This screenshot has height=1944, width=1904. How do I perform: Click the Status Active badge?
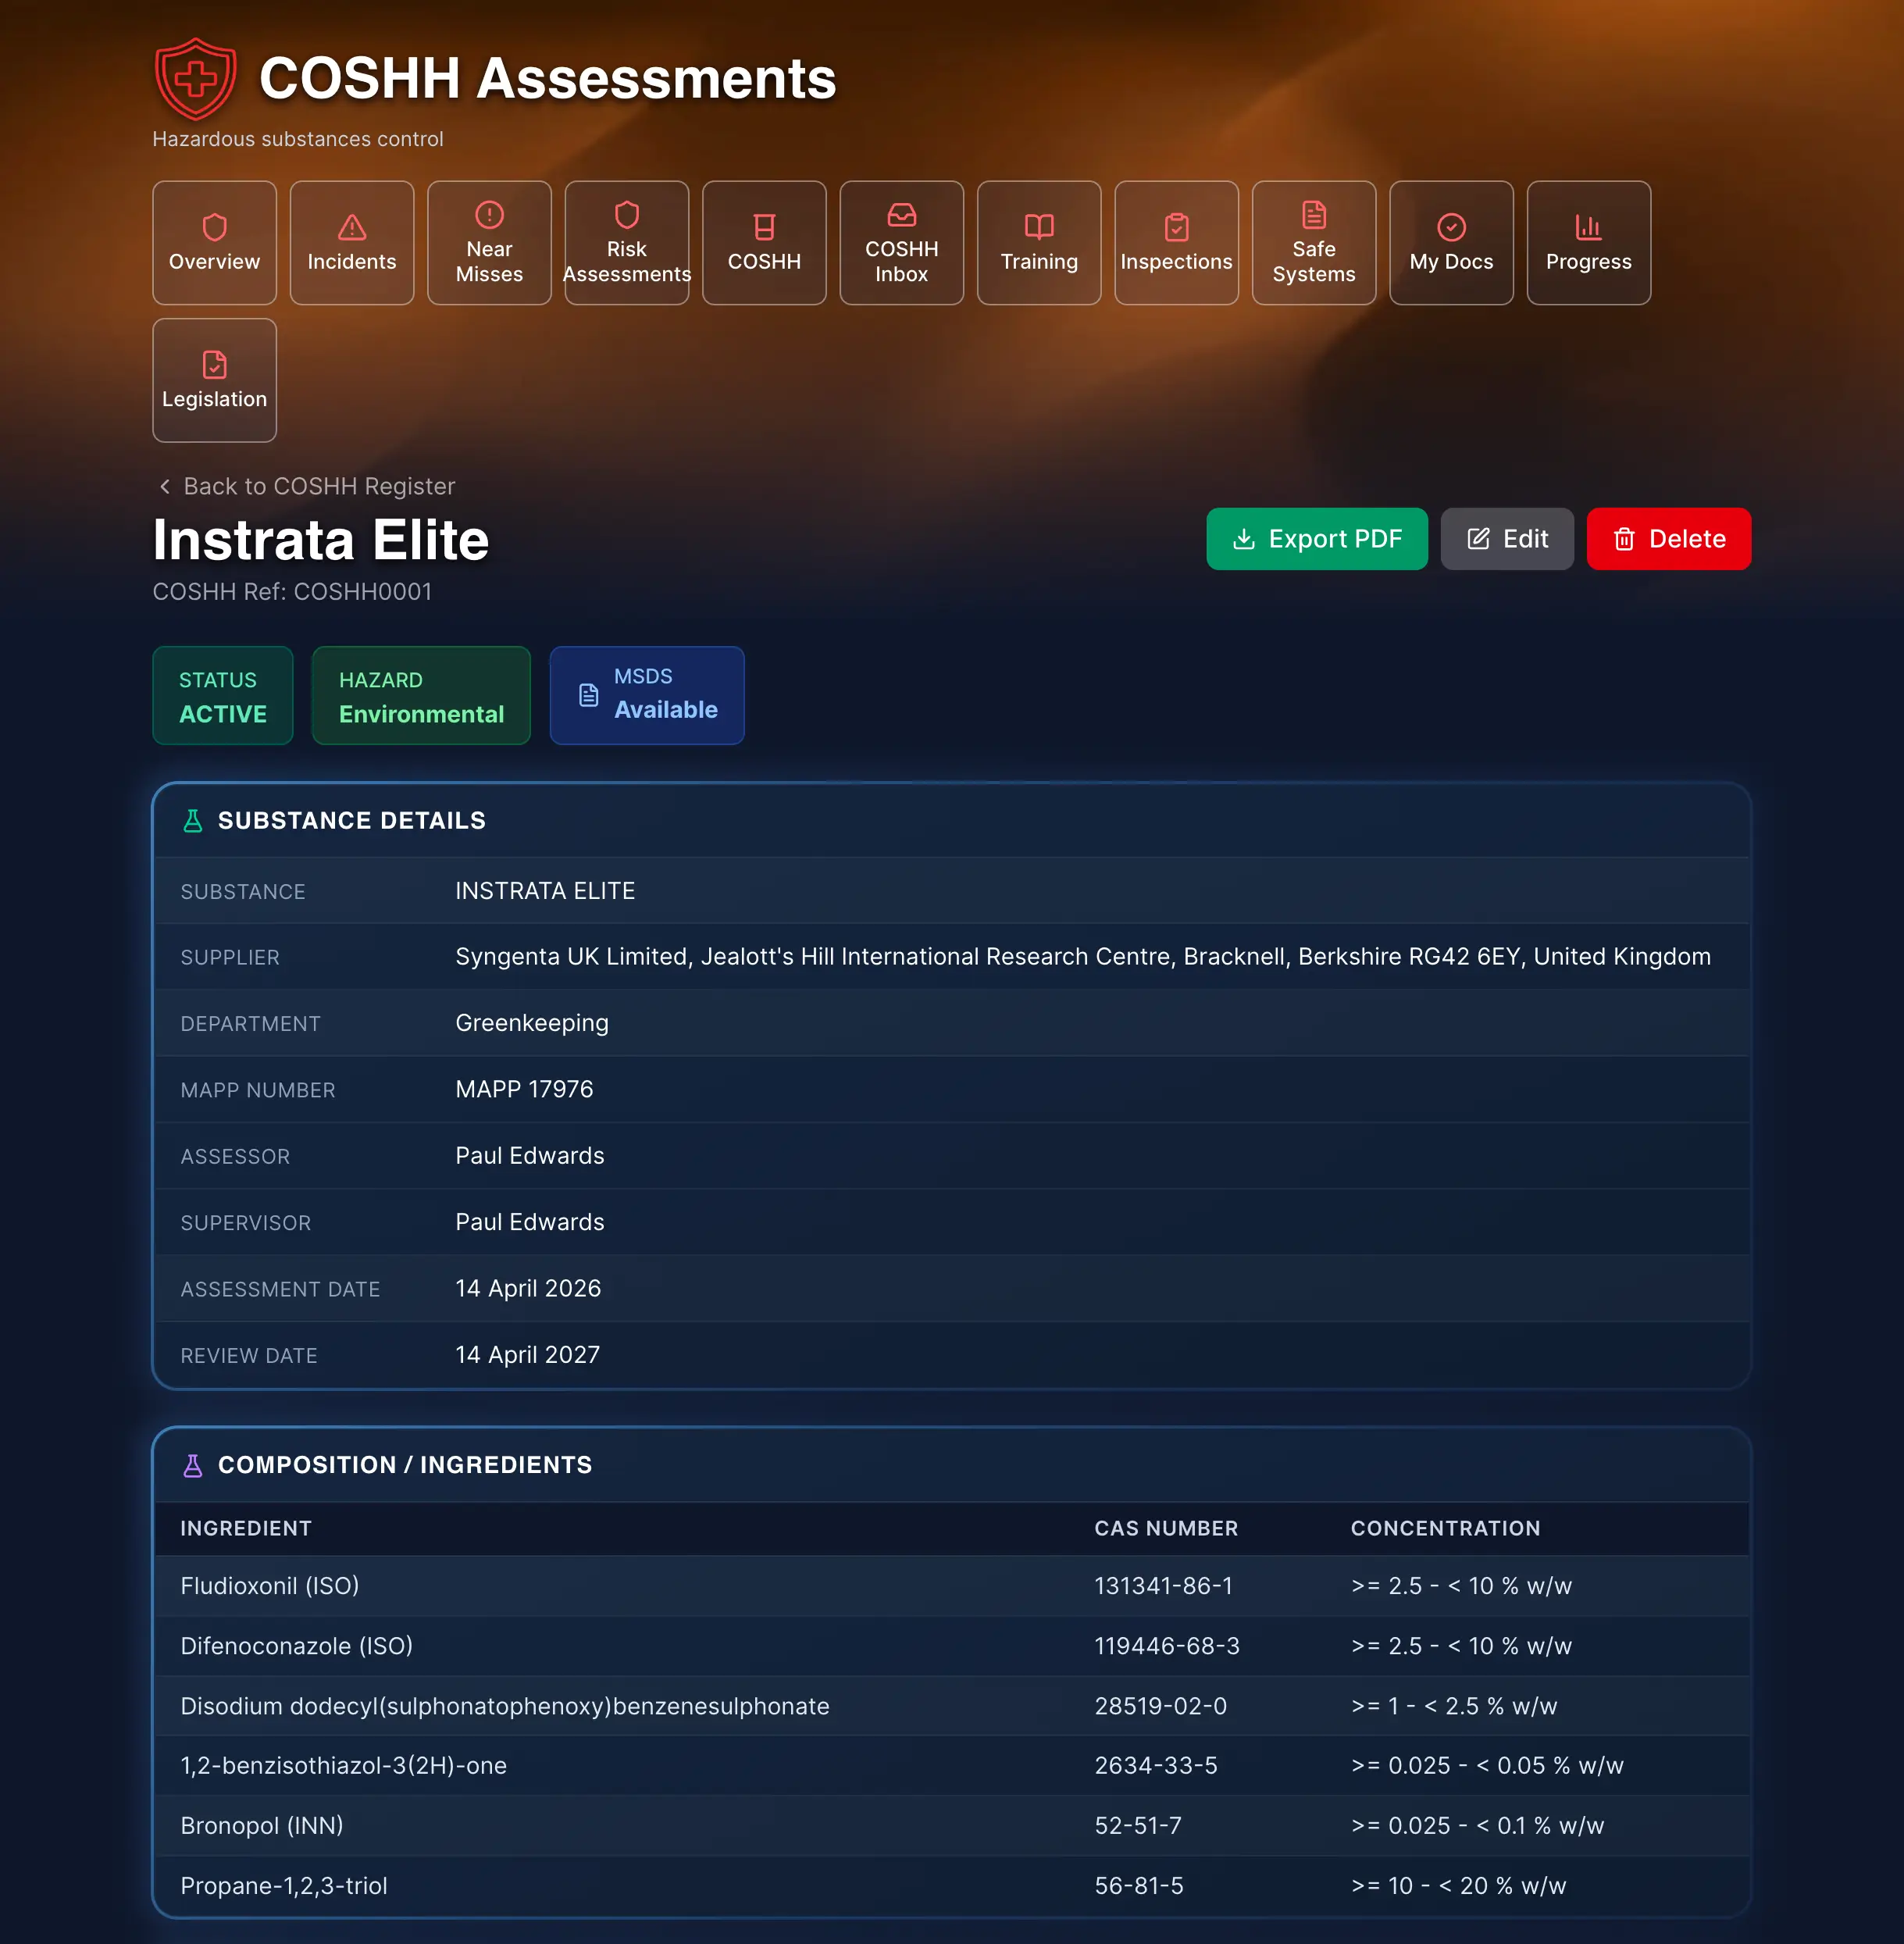click(x=222, y=696)
